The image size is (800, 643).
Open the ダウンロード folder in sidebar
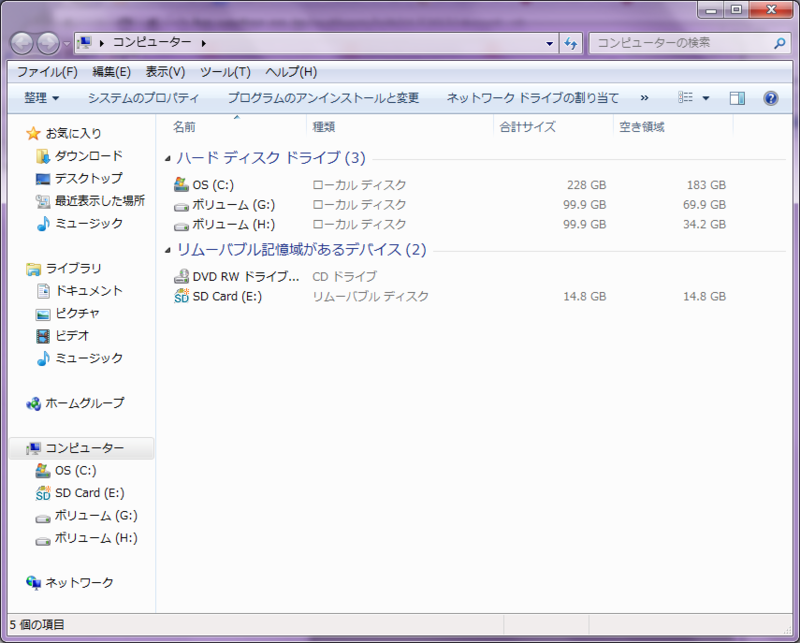[89, 156]
